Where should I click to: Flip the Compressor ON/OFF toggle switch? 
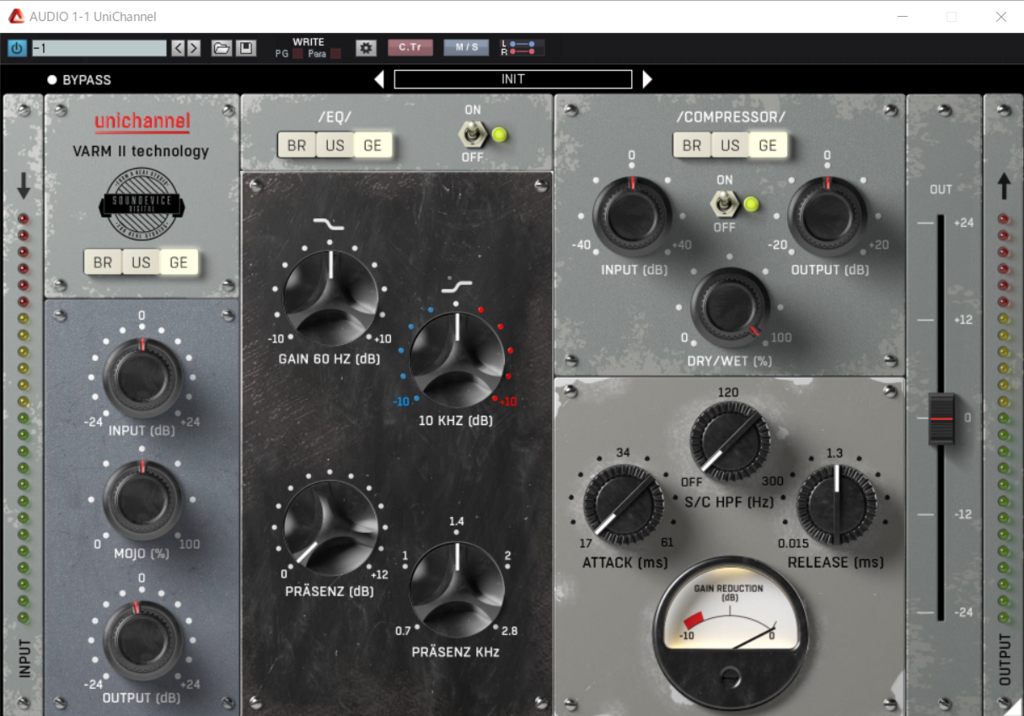click(724, 204)
